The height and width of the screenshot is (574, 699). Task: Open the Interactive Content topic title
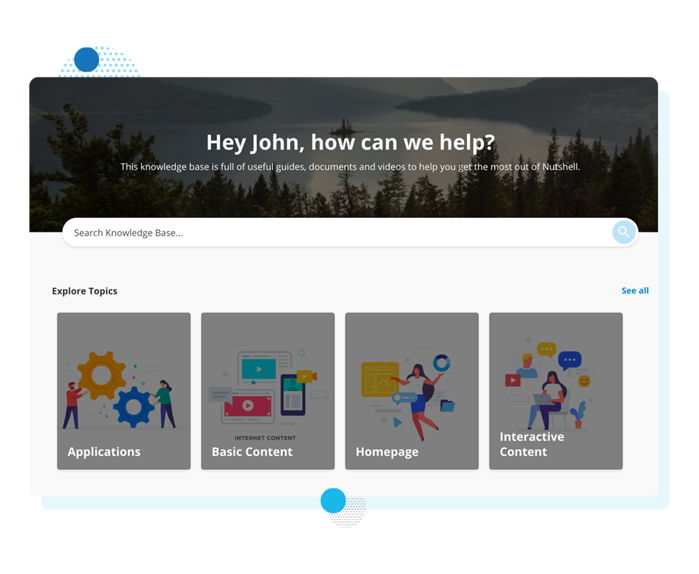pyautogui.click(x=531, y=444)
